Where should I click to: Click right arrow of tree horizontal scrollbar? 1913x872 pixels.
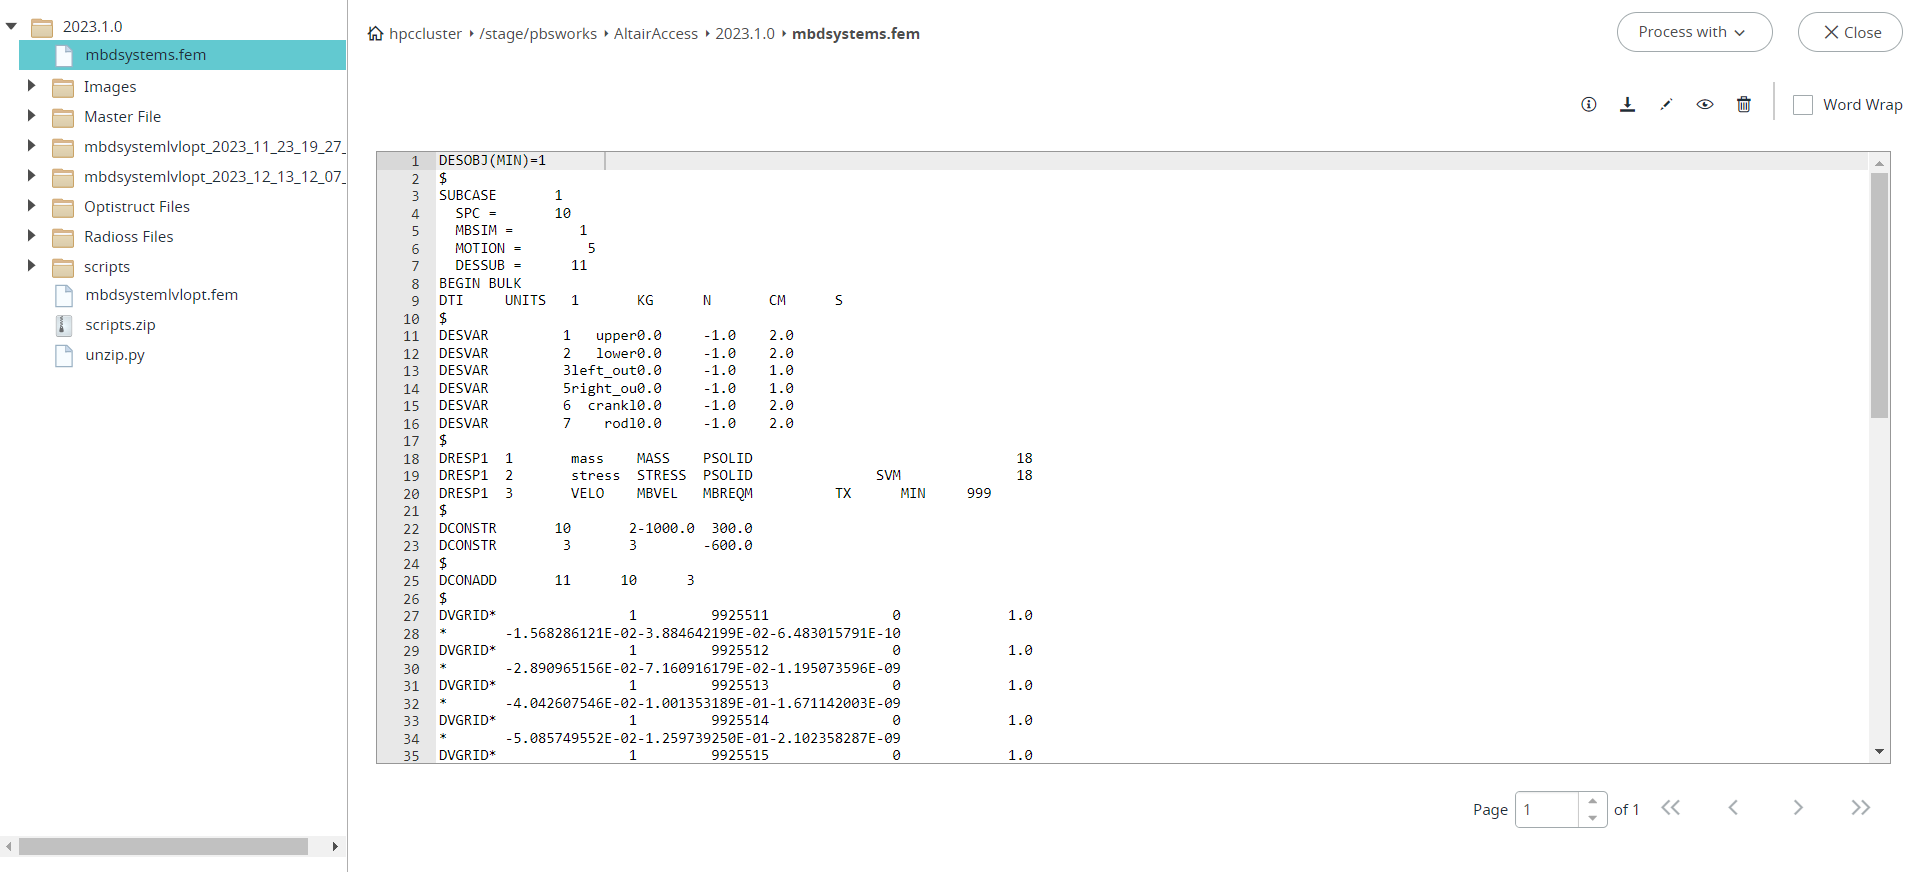(x=335, y=847)
